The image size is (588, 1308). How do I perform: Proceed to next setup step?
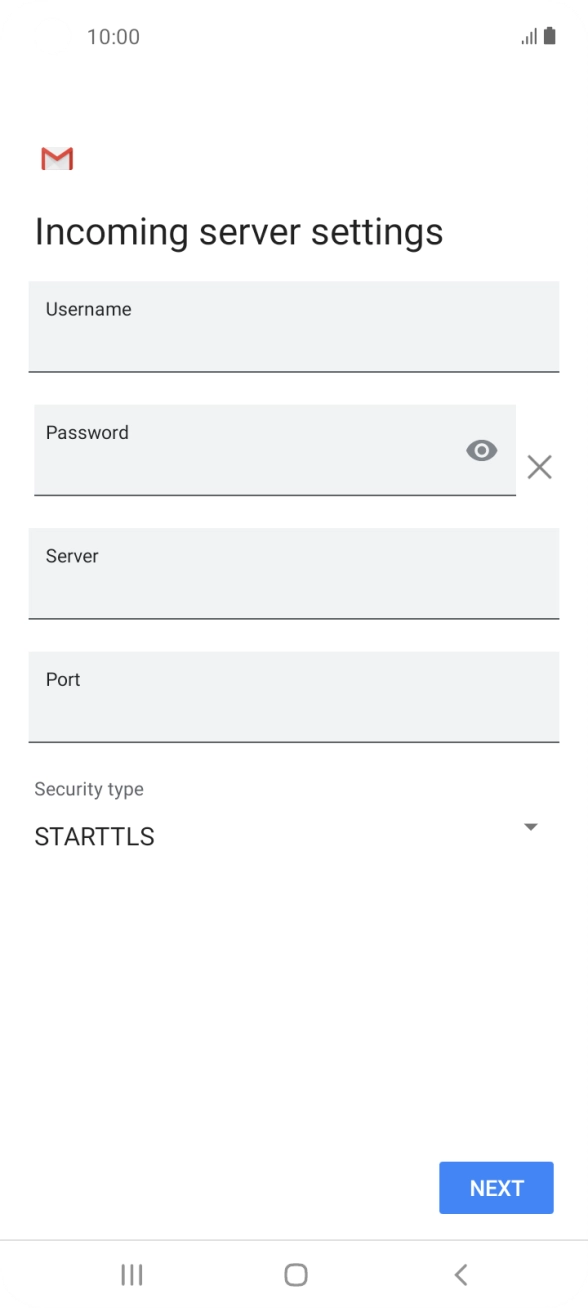[x=496, y=1187]
